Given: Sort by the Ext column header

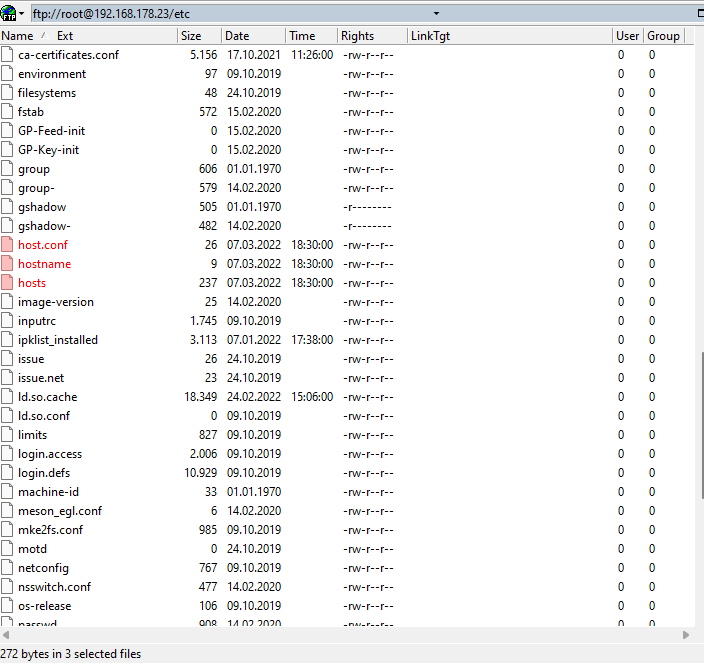Looking at the screenshot, I should pos(65,36).
